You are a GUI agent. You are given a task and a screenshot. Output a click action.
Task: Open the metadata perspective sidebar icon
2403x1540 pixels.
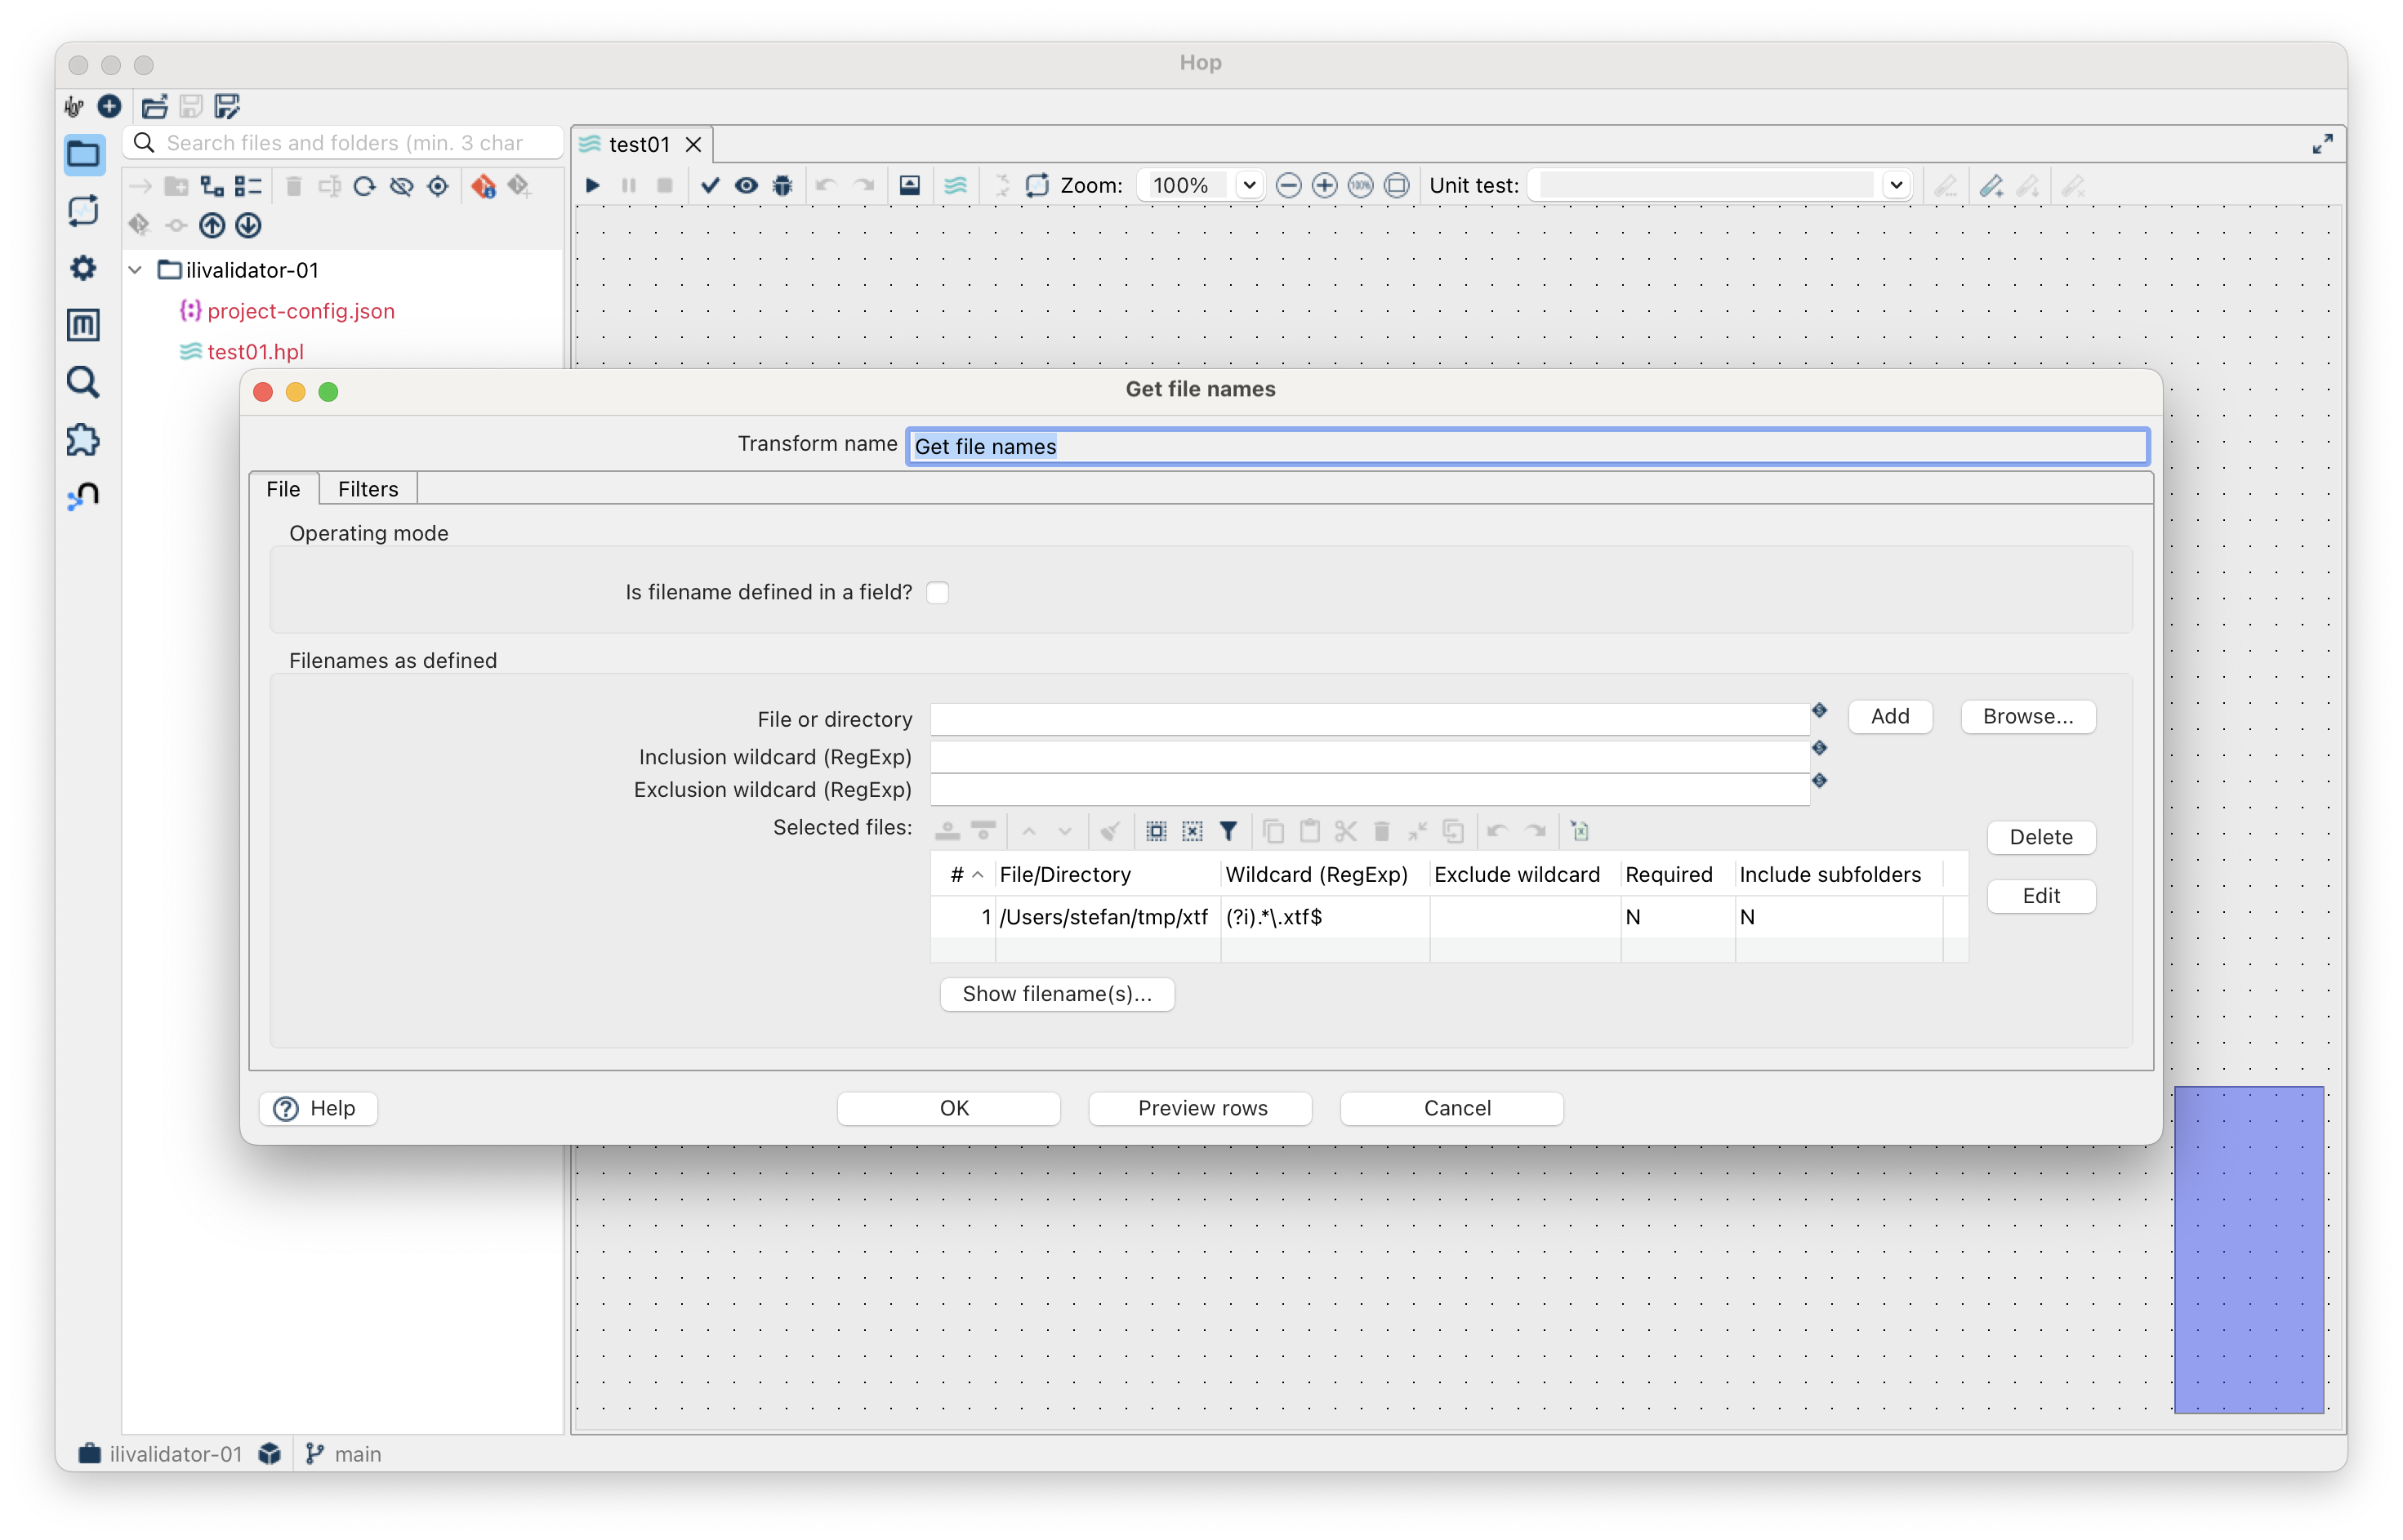coord(83,324)
